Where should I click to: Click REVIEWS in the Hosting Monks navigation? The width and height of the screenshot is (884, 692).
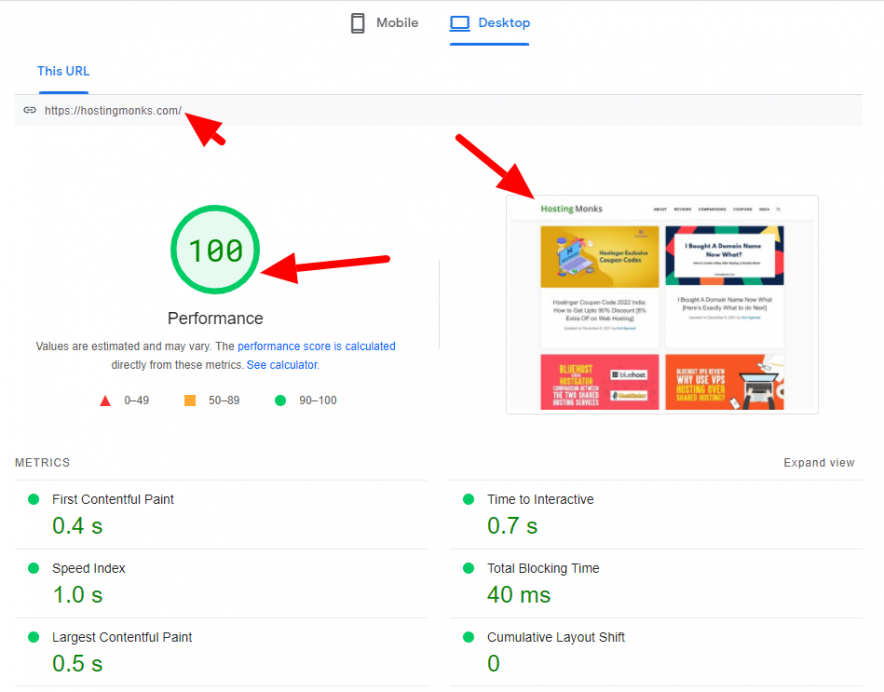(x=682, y=209)
